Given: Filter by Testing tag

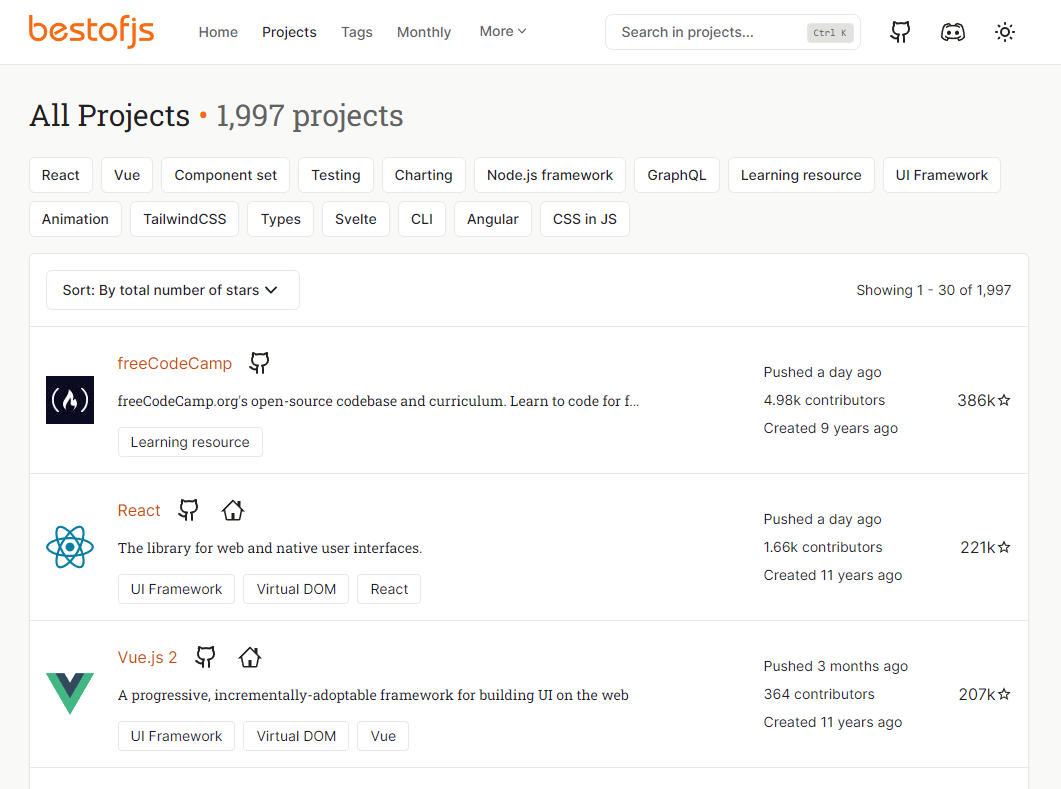Looking at the screenshot, I should point(336,175).
